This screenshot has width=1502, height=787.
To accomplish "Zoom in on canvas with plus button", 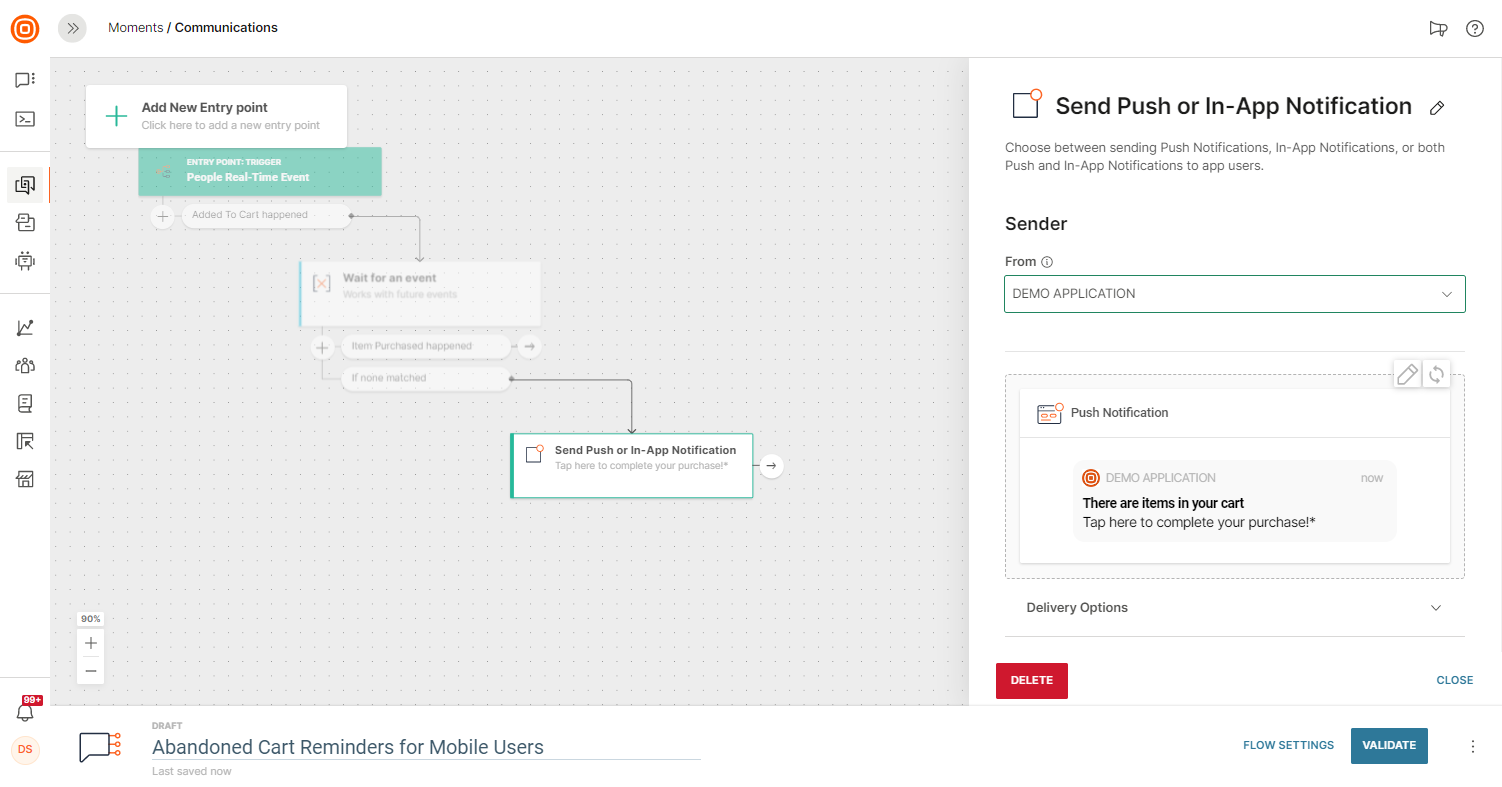I will coord(91,643).
